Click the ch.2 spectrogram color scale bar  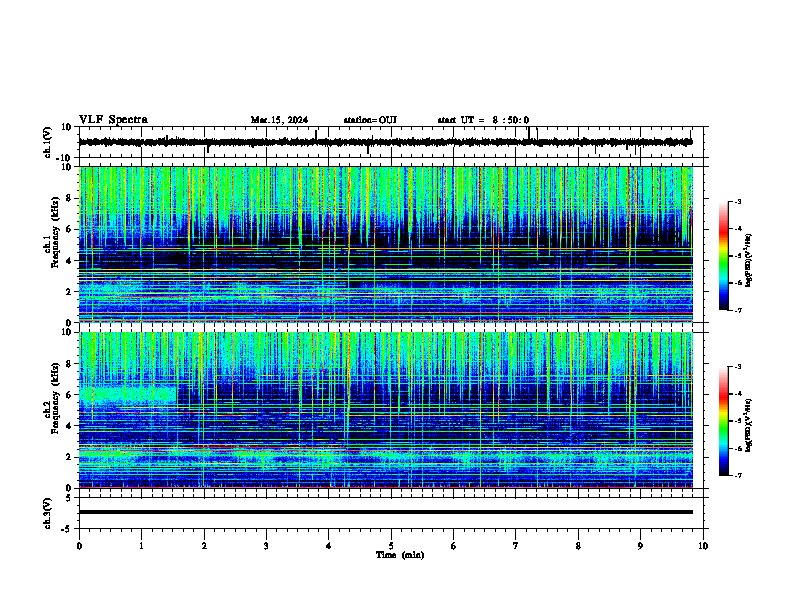tap(723, 421)
